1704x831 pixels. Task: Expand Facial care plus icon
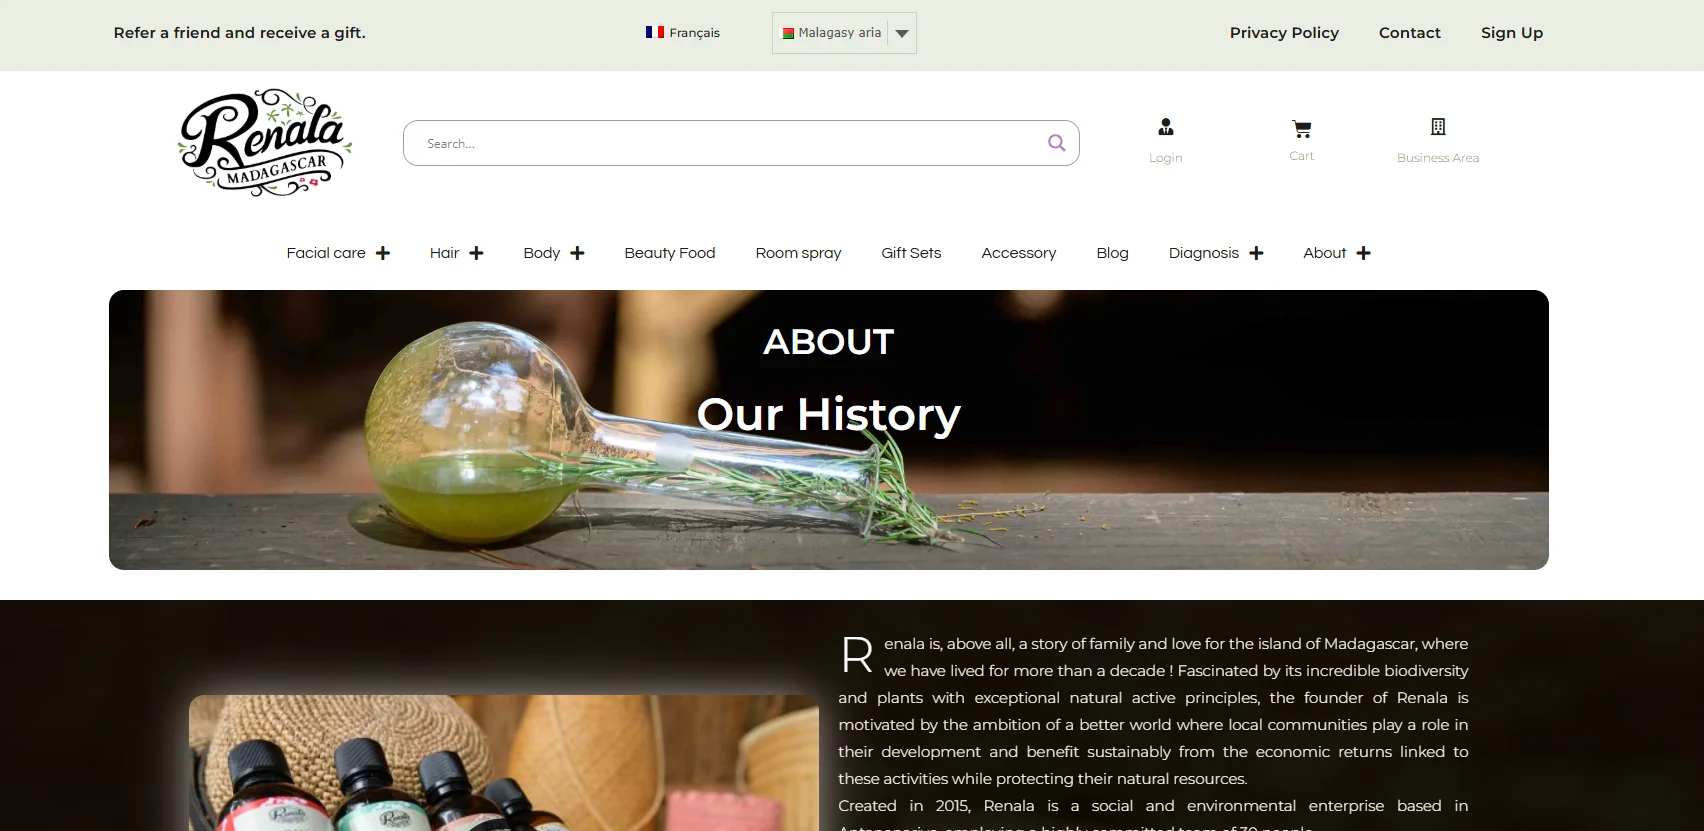click(383, 253)
